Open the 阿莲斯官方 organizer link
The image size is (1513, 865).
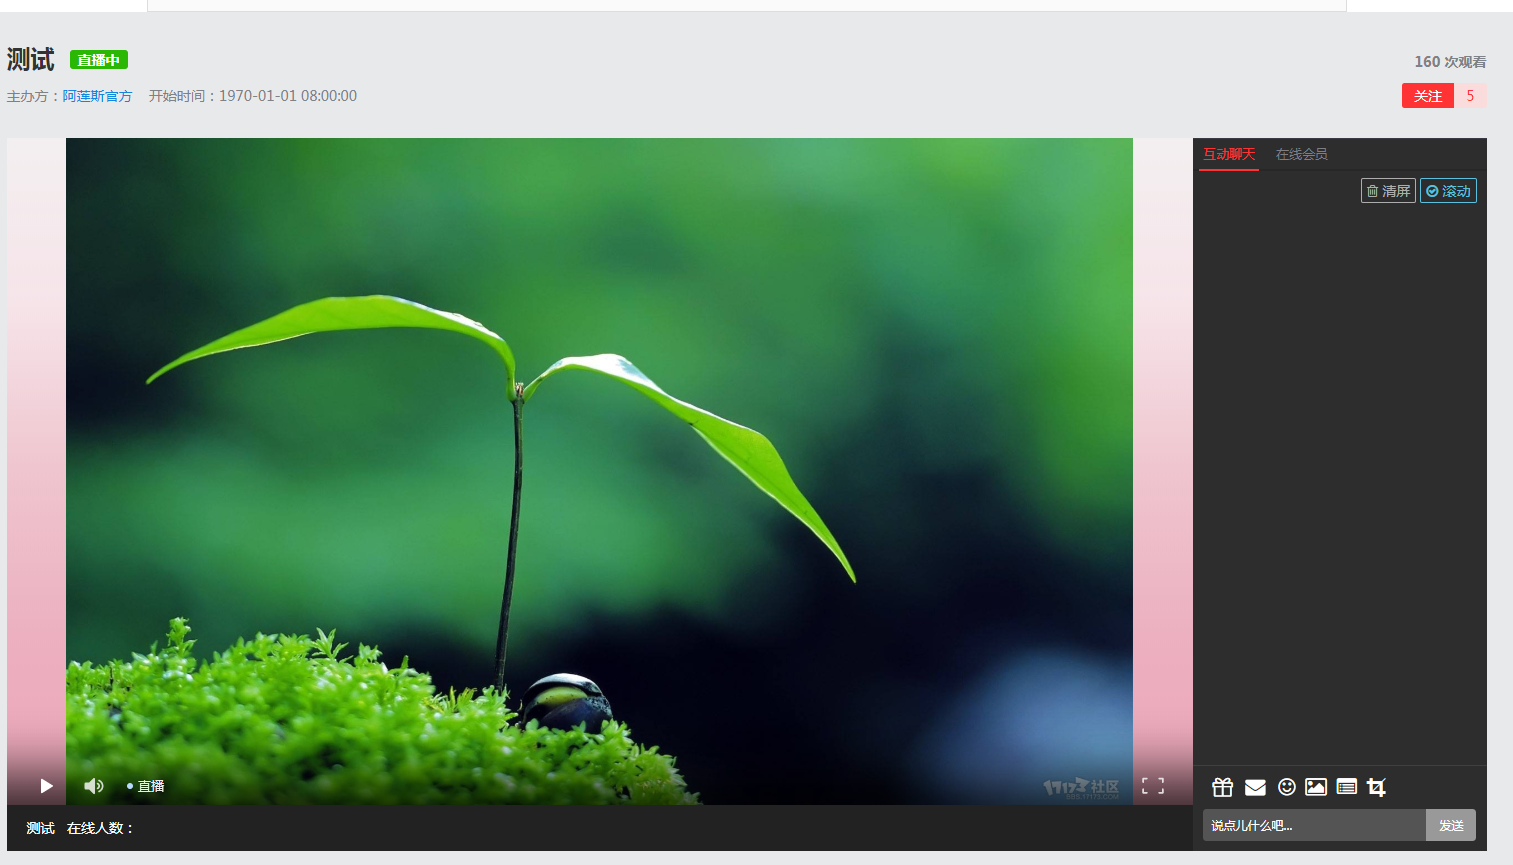click(x=97, y=96)
